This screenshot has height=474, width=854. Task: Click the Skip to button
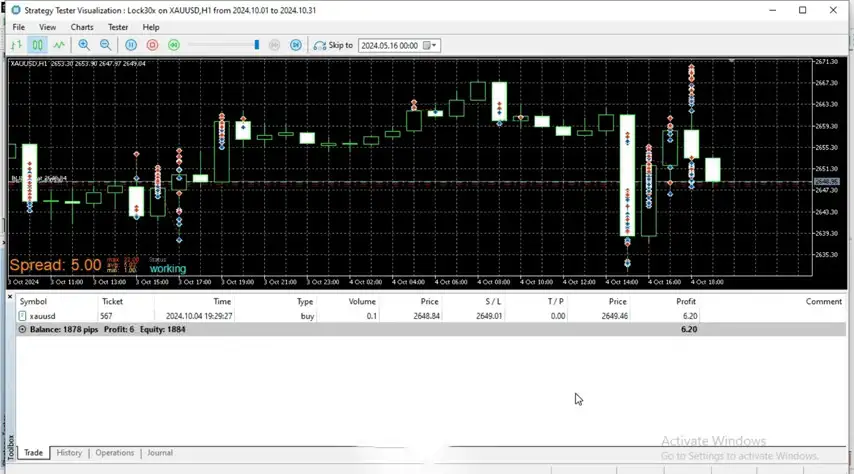(334, 45)
